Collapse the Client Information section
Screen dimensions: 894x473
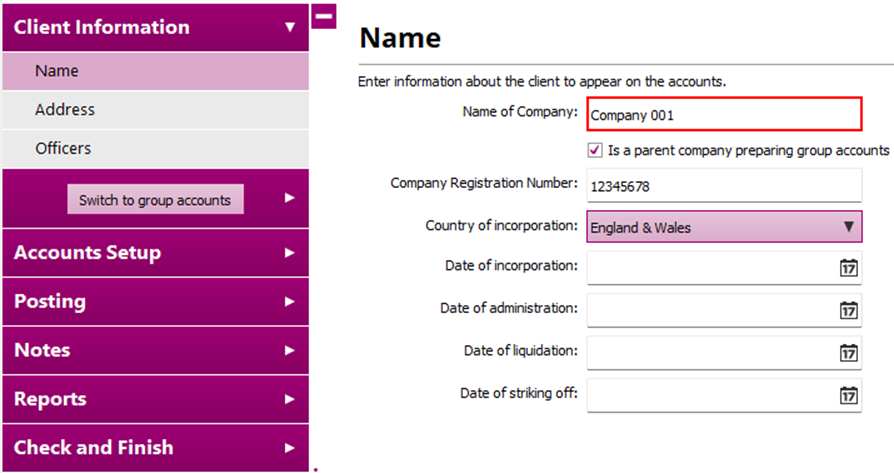coord(290,27)
